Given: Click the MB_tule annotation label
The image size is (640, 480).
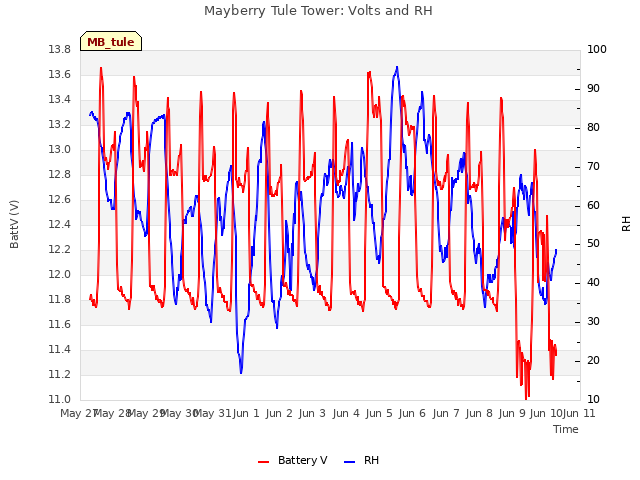Looking at the screenshot, I should [x=111, y=42].
